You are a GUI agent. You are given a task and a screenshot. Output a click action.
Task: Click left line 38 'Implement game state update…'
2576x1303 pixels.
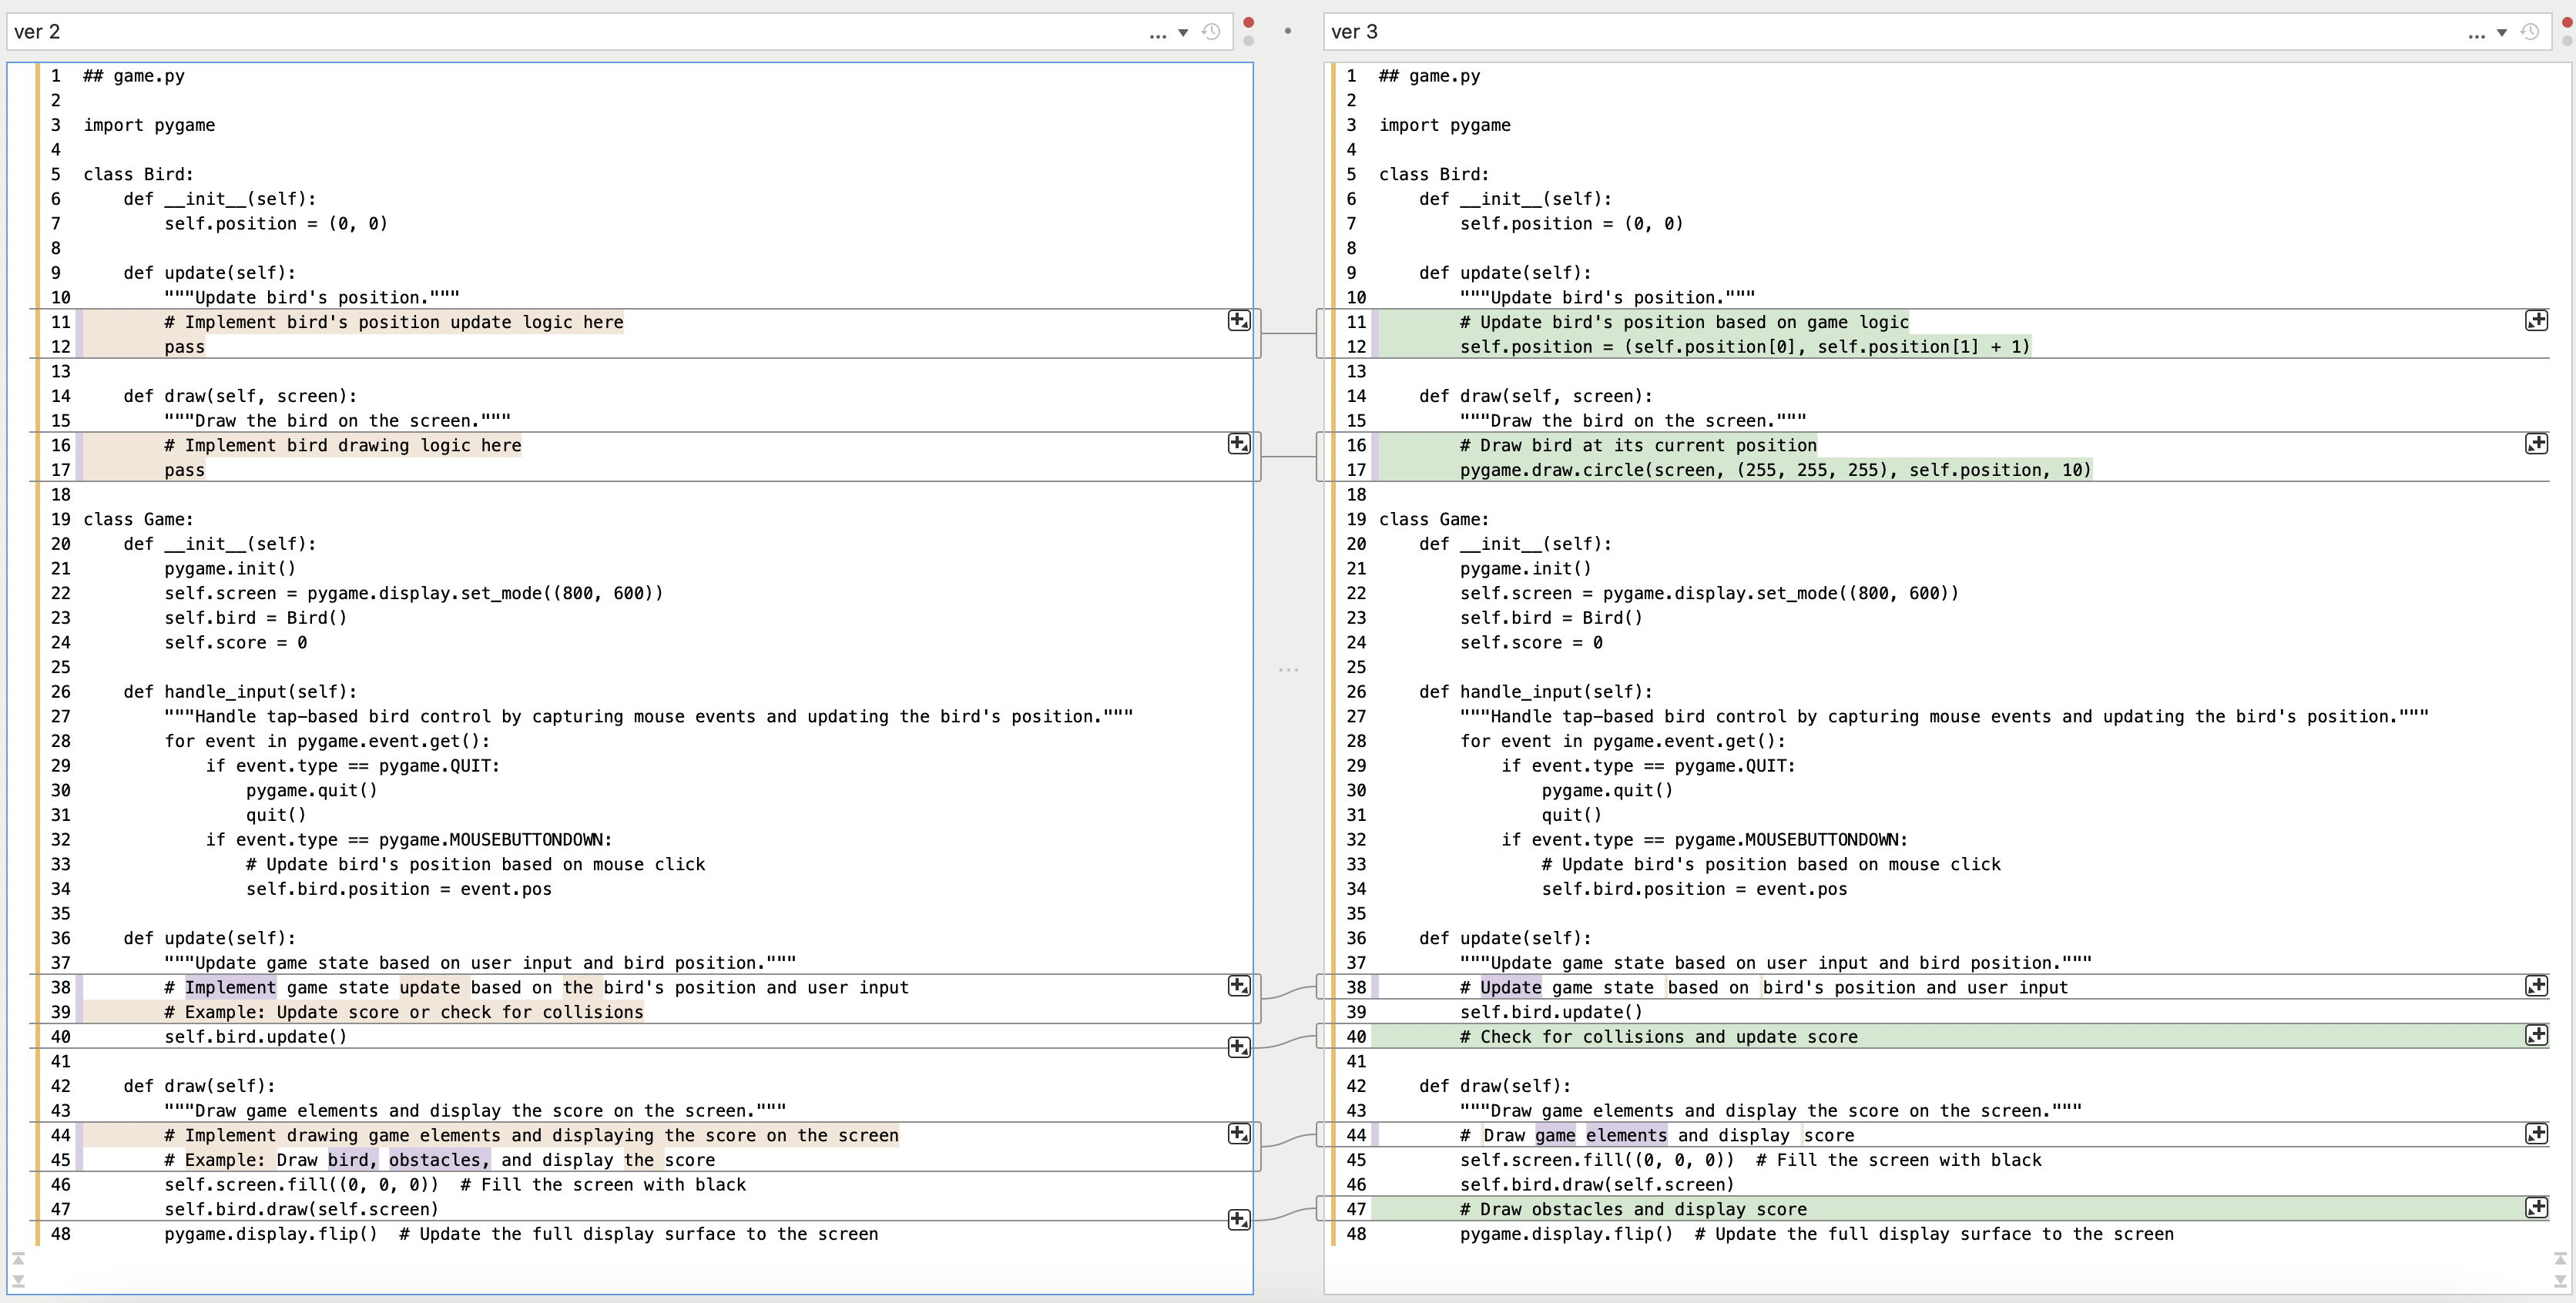pyautogui.click(x=536, y=988)
